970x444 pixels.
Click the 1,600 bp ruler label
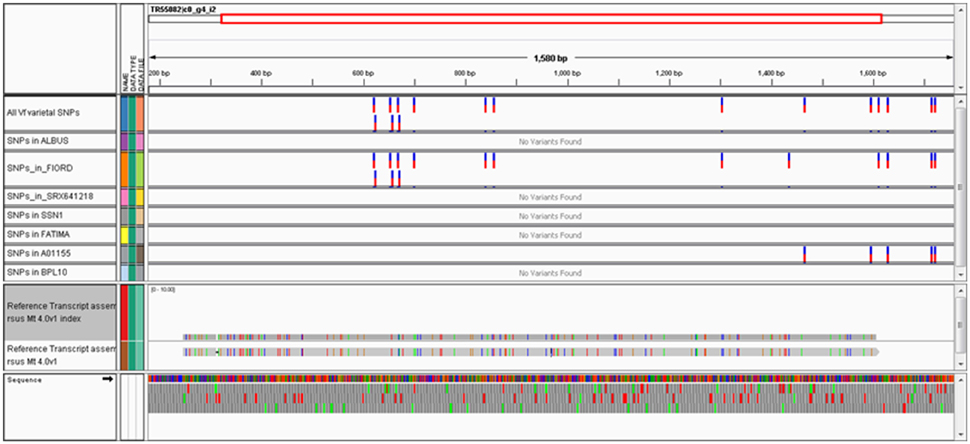pos(872,73)
